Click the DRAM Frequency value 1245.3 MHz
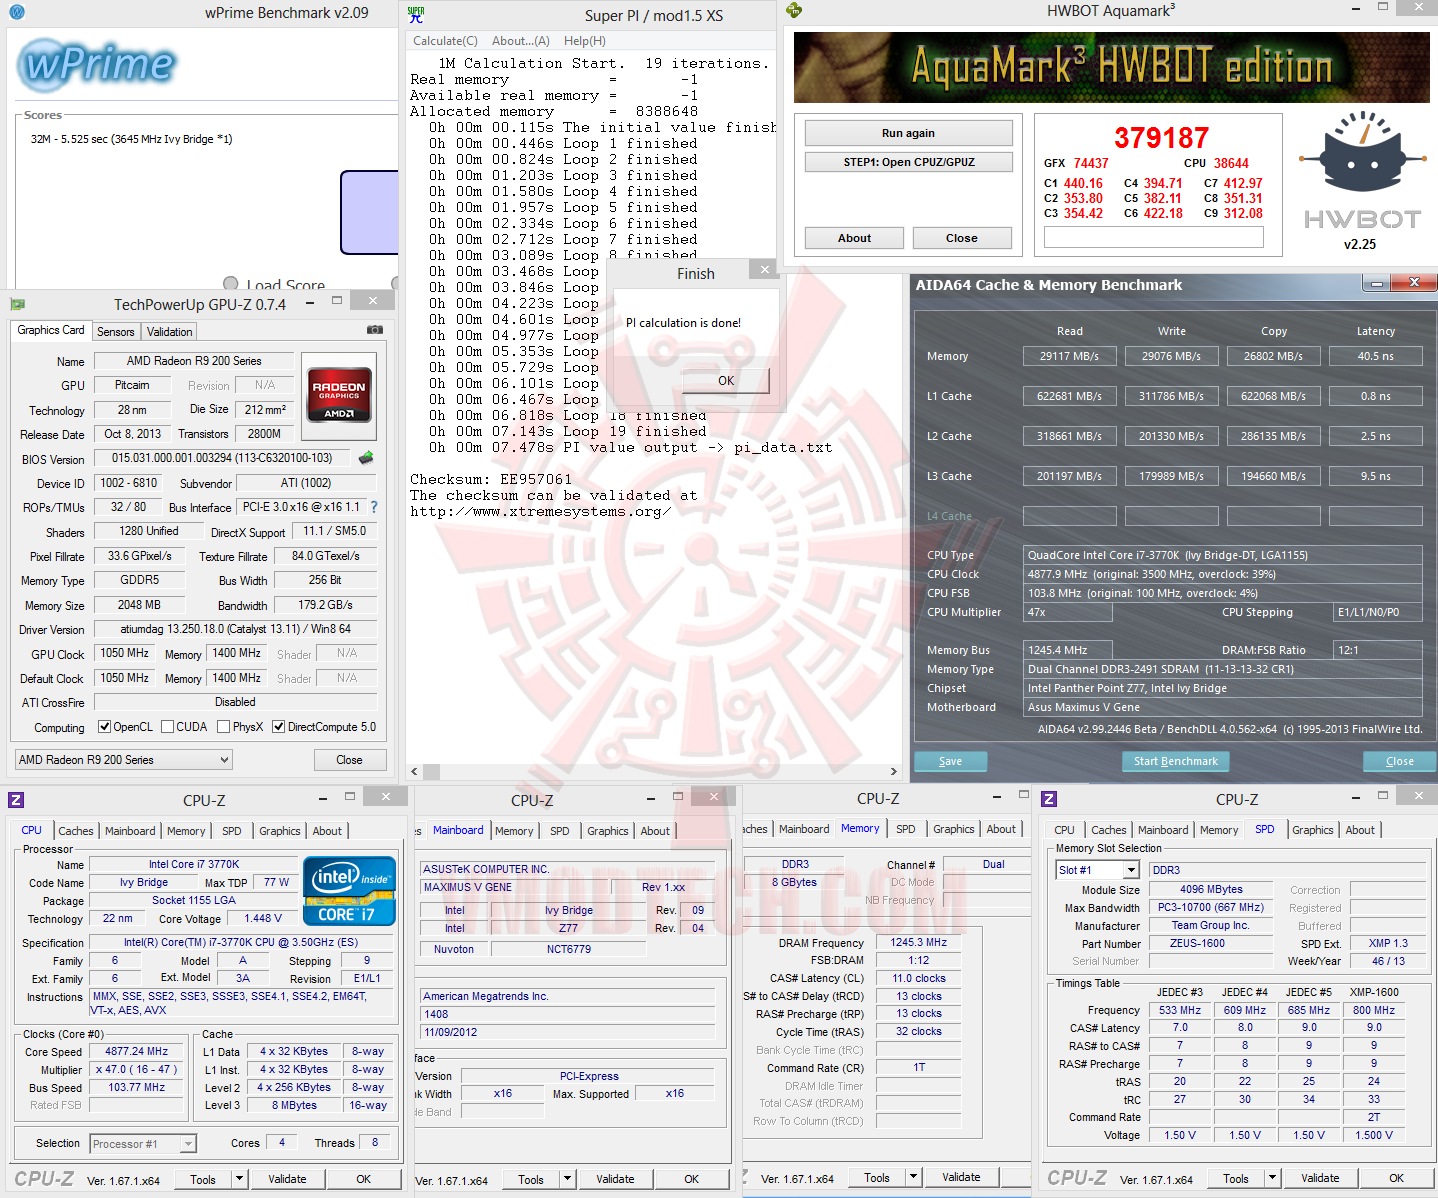Viewport: 1438px width, 1198px height. (x=918, y=942)
